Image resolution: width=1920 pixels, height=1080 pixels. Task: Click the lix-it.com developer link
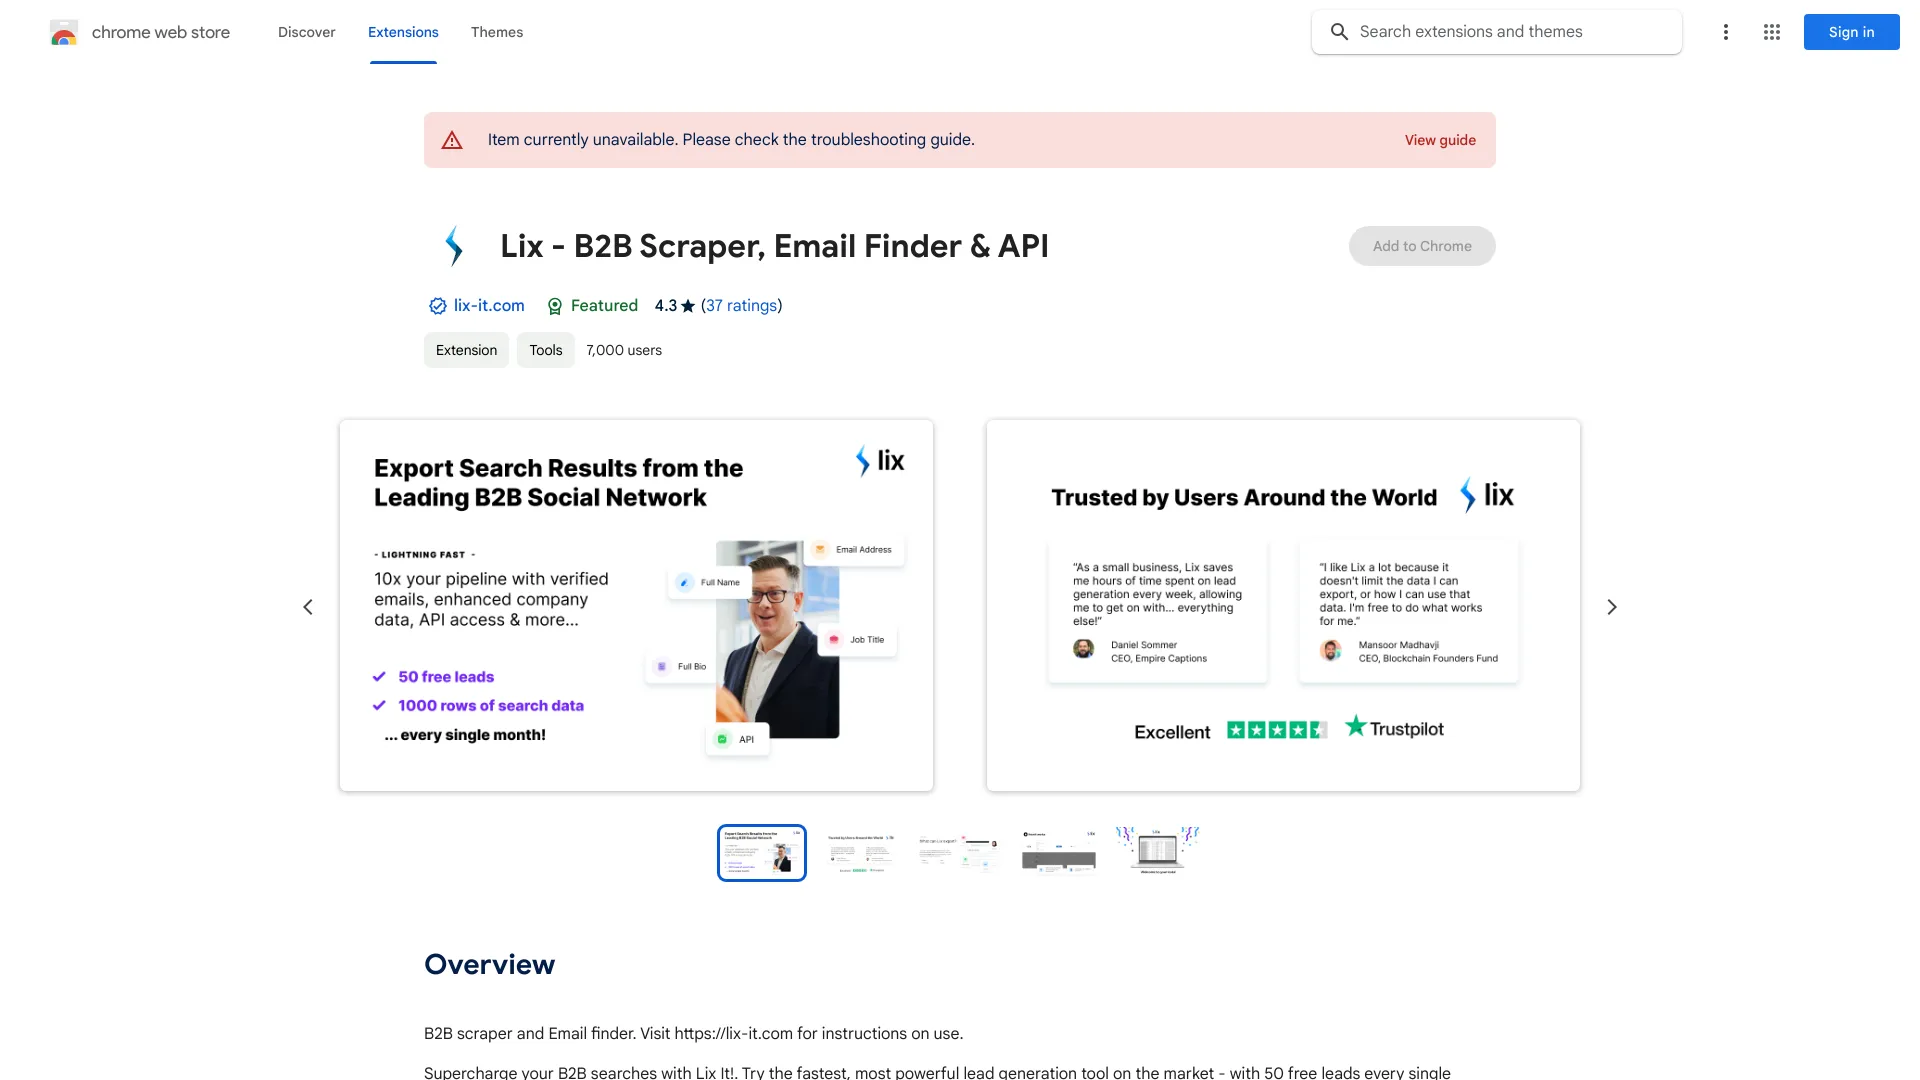pyautogui.click(x=489, y=306)
